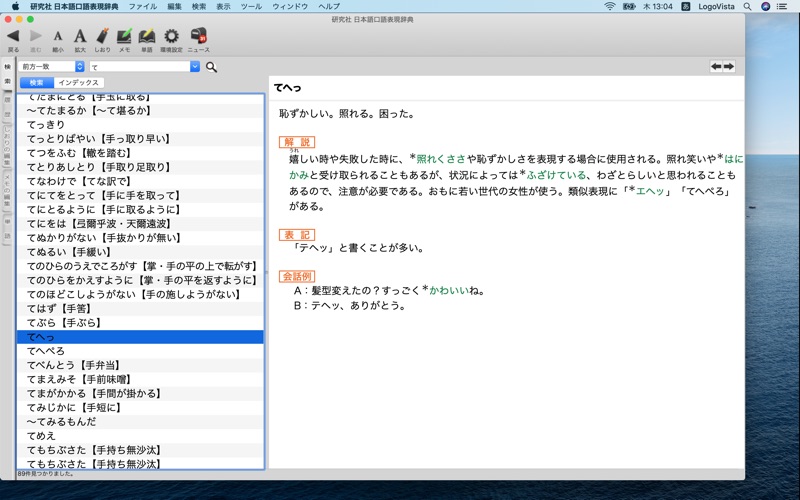Image resolution: width=800 pixels, height=500 pixels.
Task: Open 環境設定 preferences gear
Action: (171, 36)
